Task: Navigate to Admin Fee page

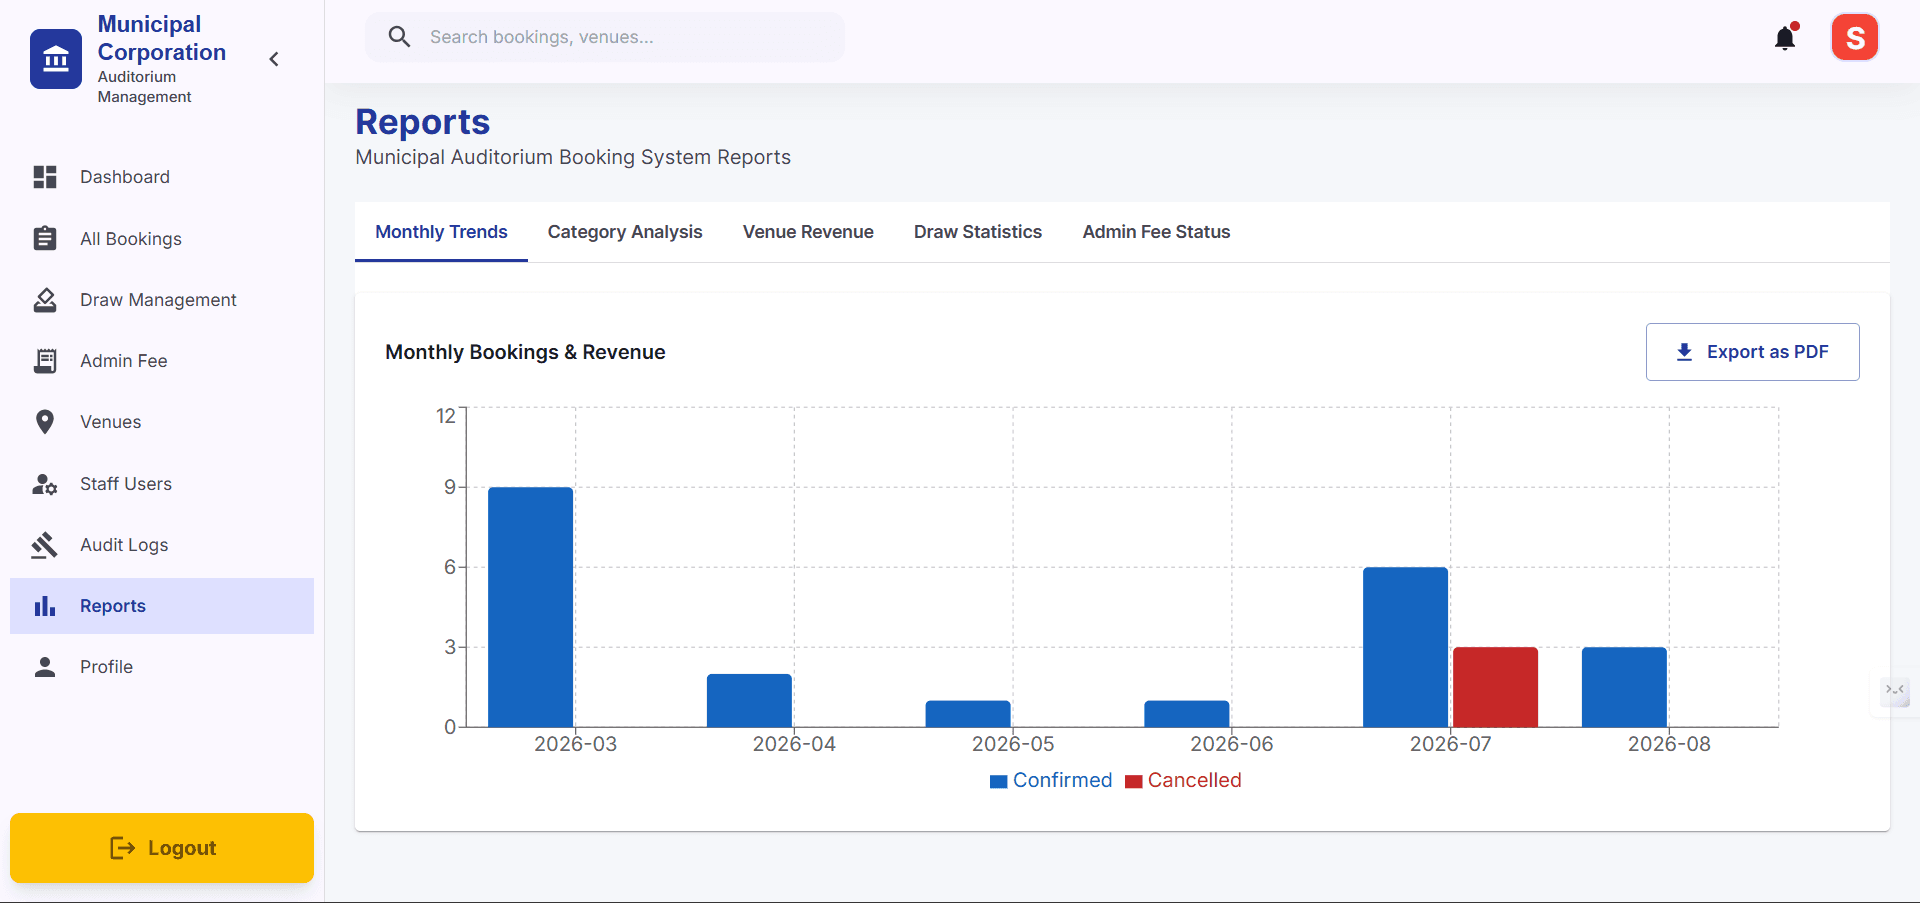Action: (x=162, y=361)
